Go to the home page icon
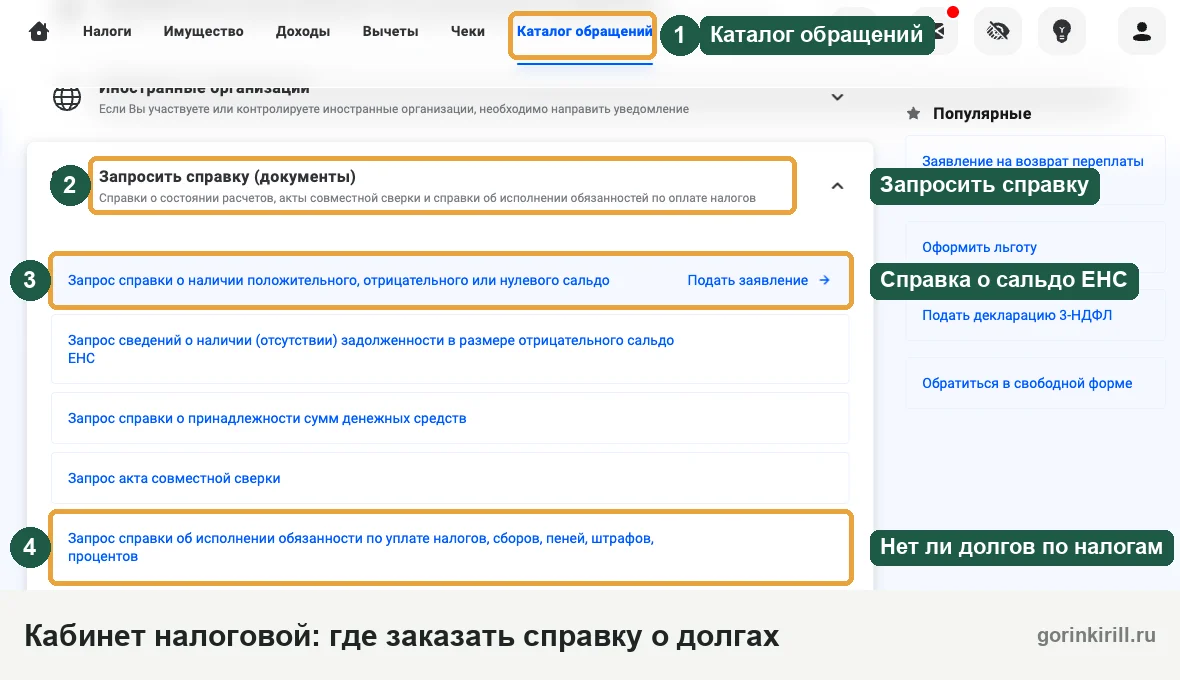Image resolution: width=1180 pixels, height=680 pixels. click(39, 32)
